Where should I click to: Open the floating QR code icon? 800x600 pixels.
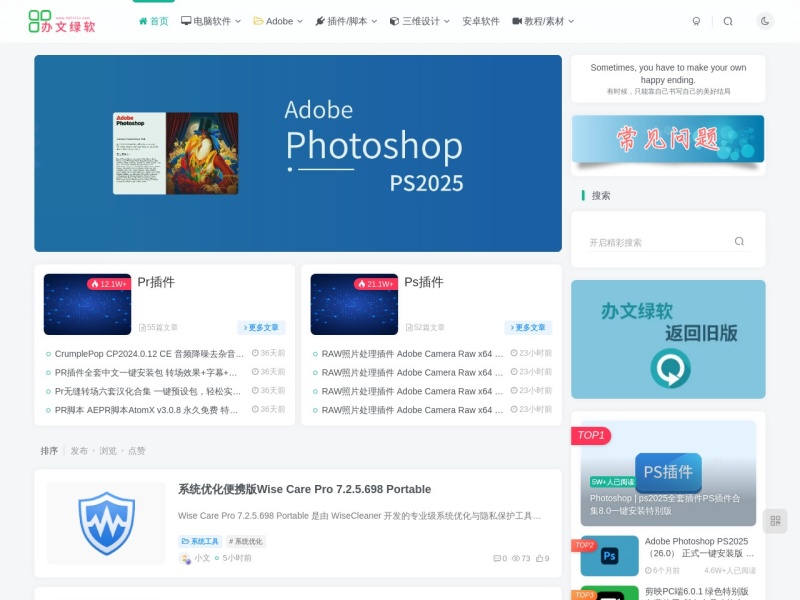pyautogui.click(x=775, y=521)
